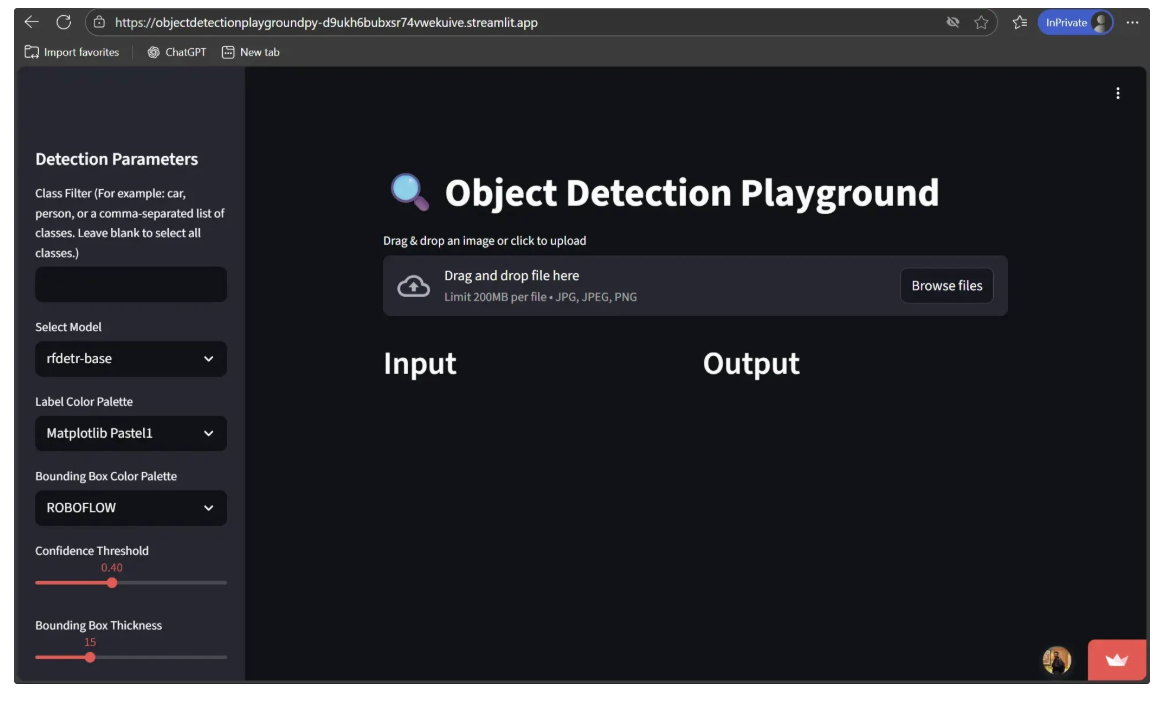Open the Streamlit three-dot app menu
Viewport: 1168px width, 702px height.
coord(1117,93)
